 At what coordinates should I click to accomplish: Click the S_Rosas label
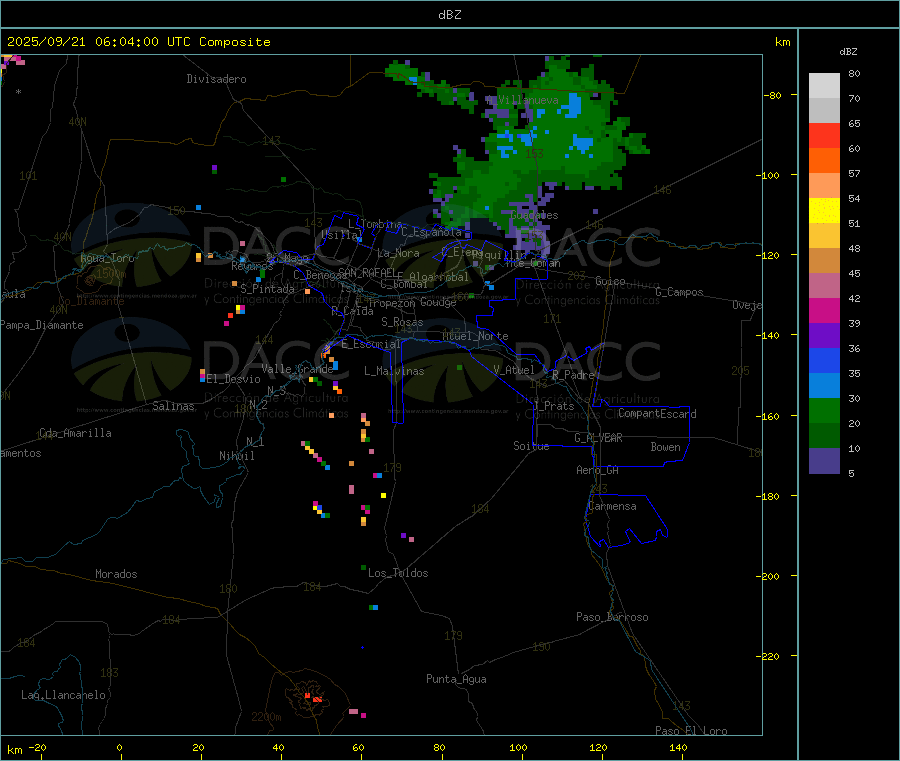(402, 322)
